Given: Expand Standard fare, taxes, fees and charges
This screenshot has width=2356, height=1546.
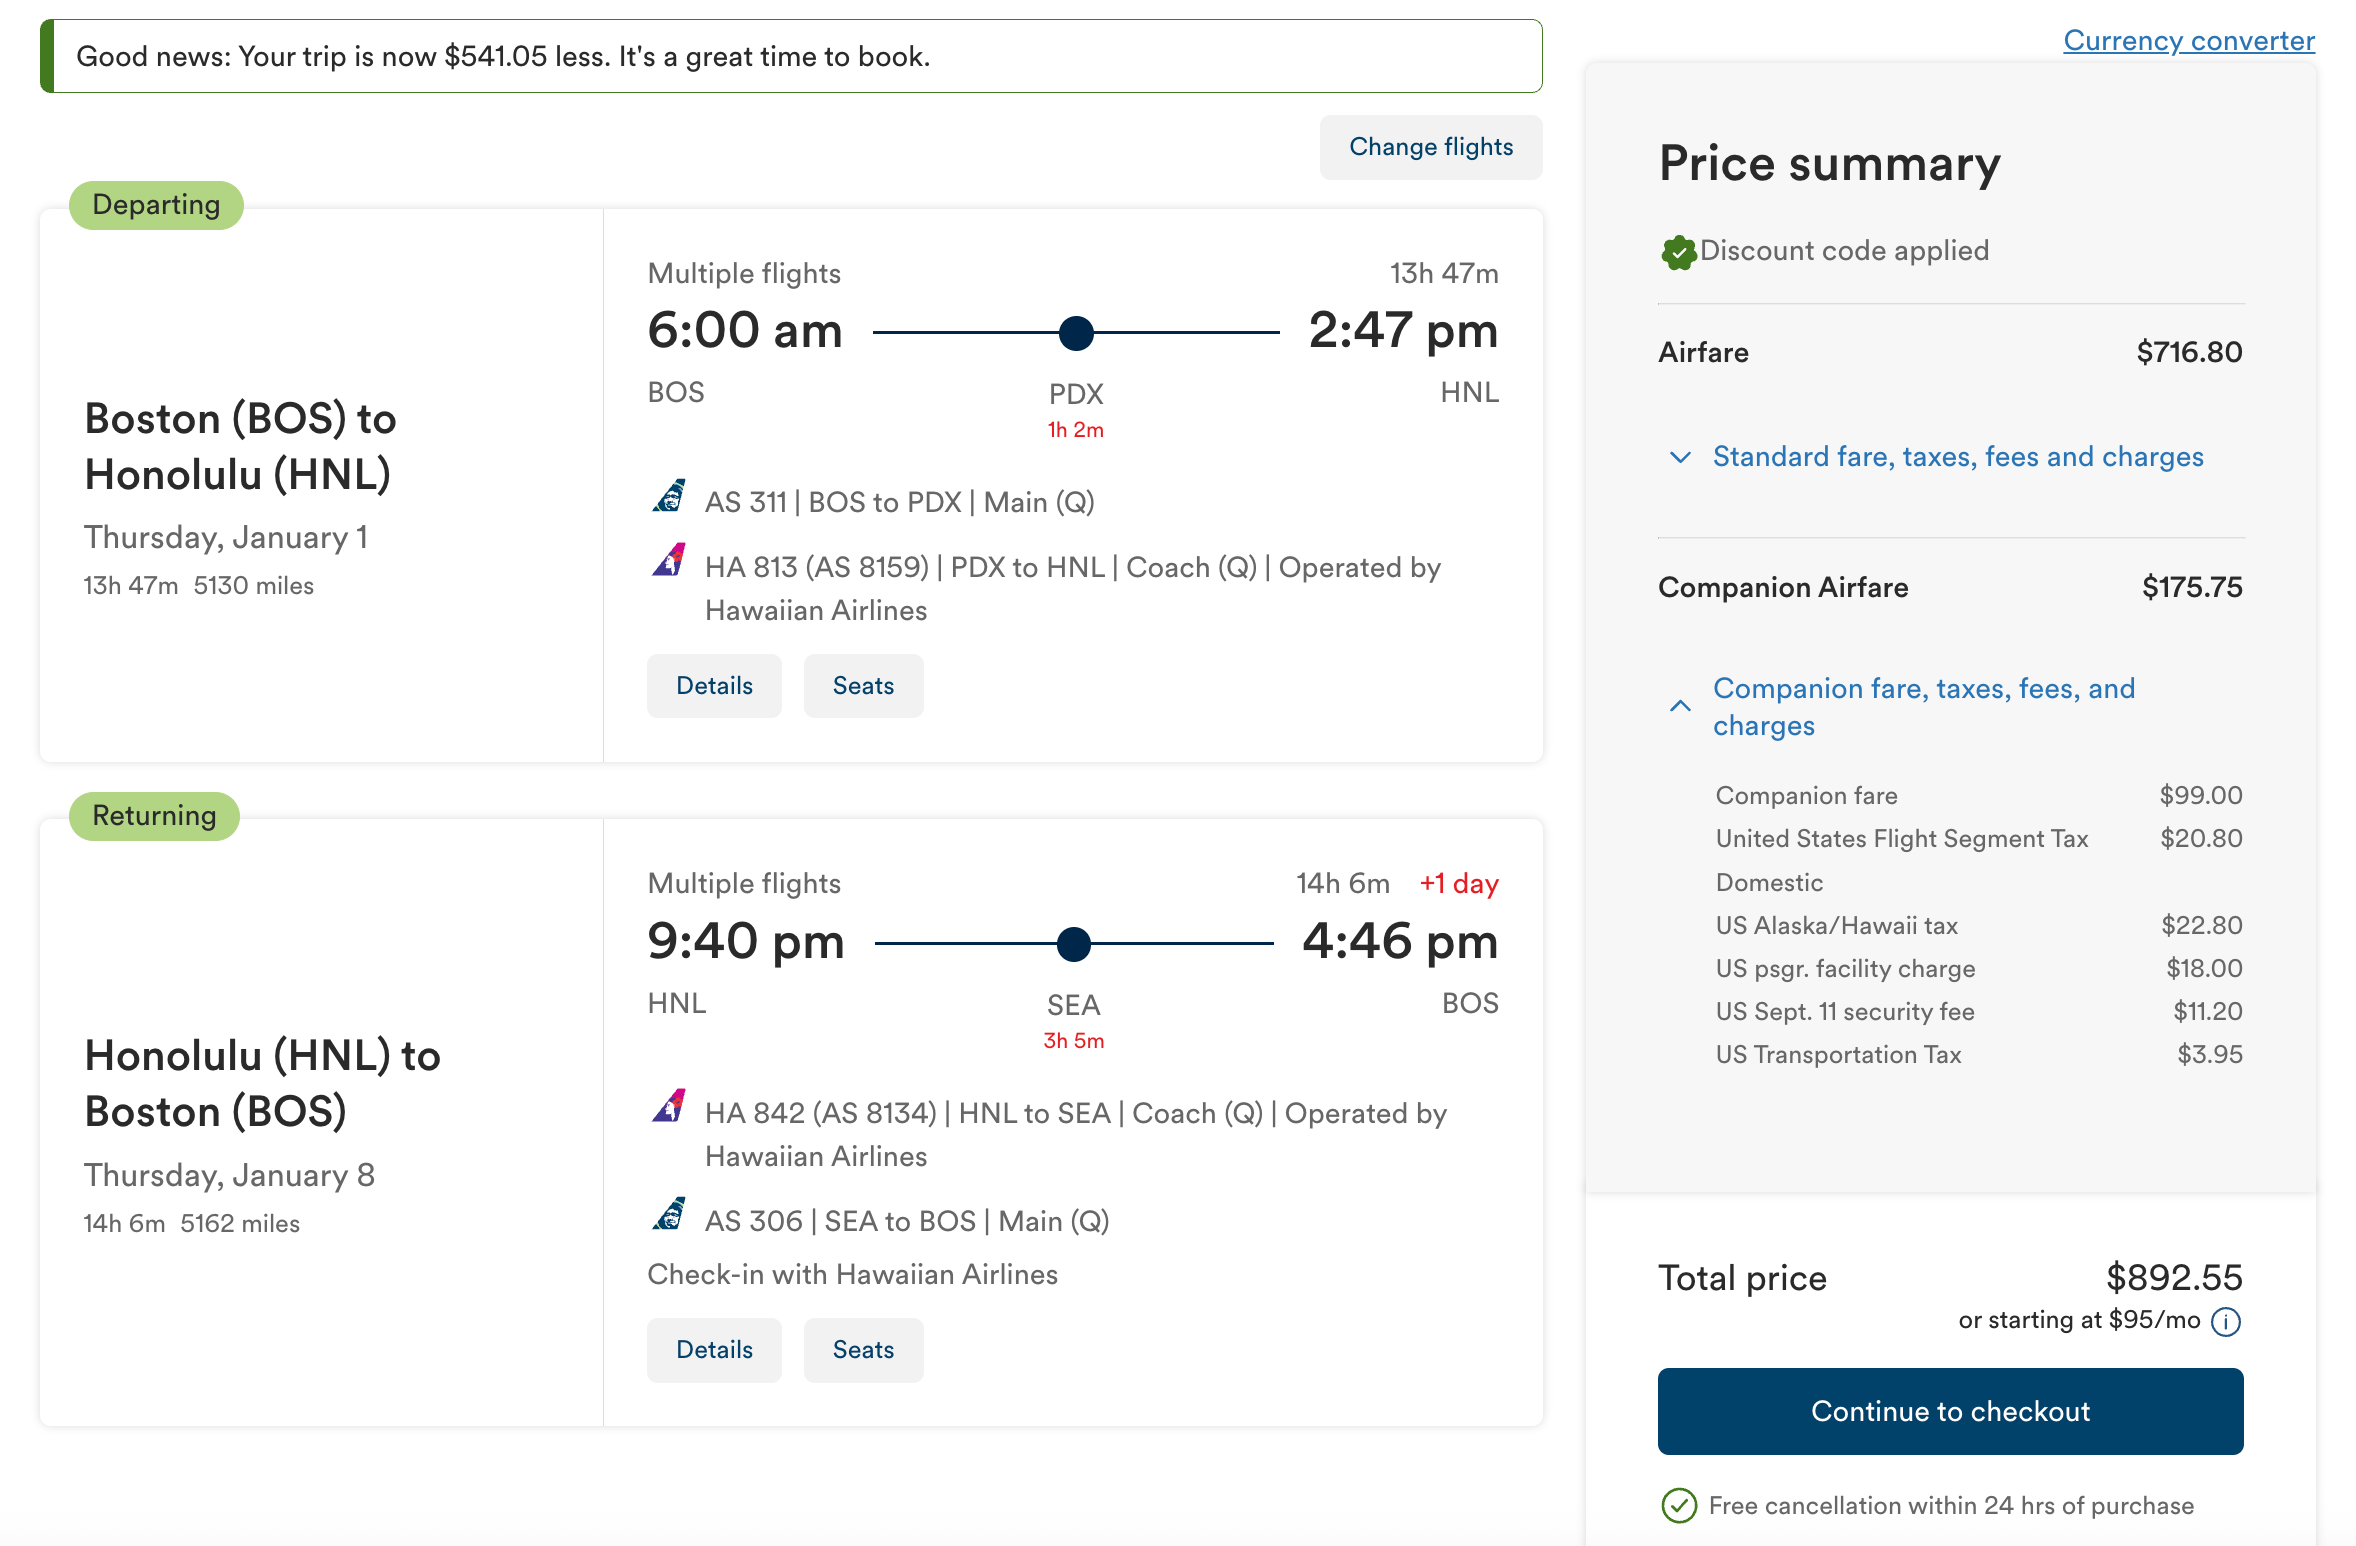Looking at the screenshot, I should pos(1957,457).
